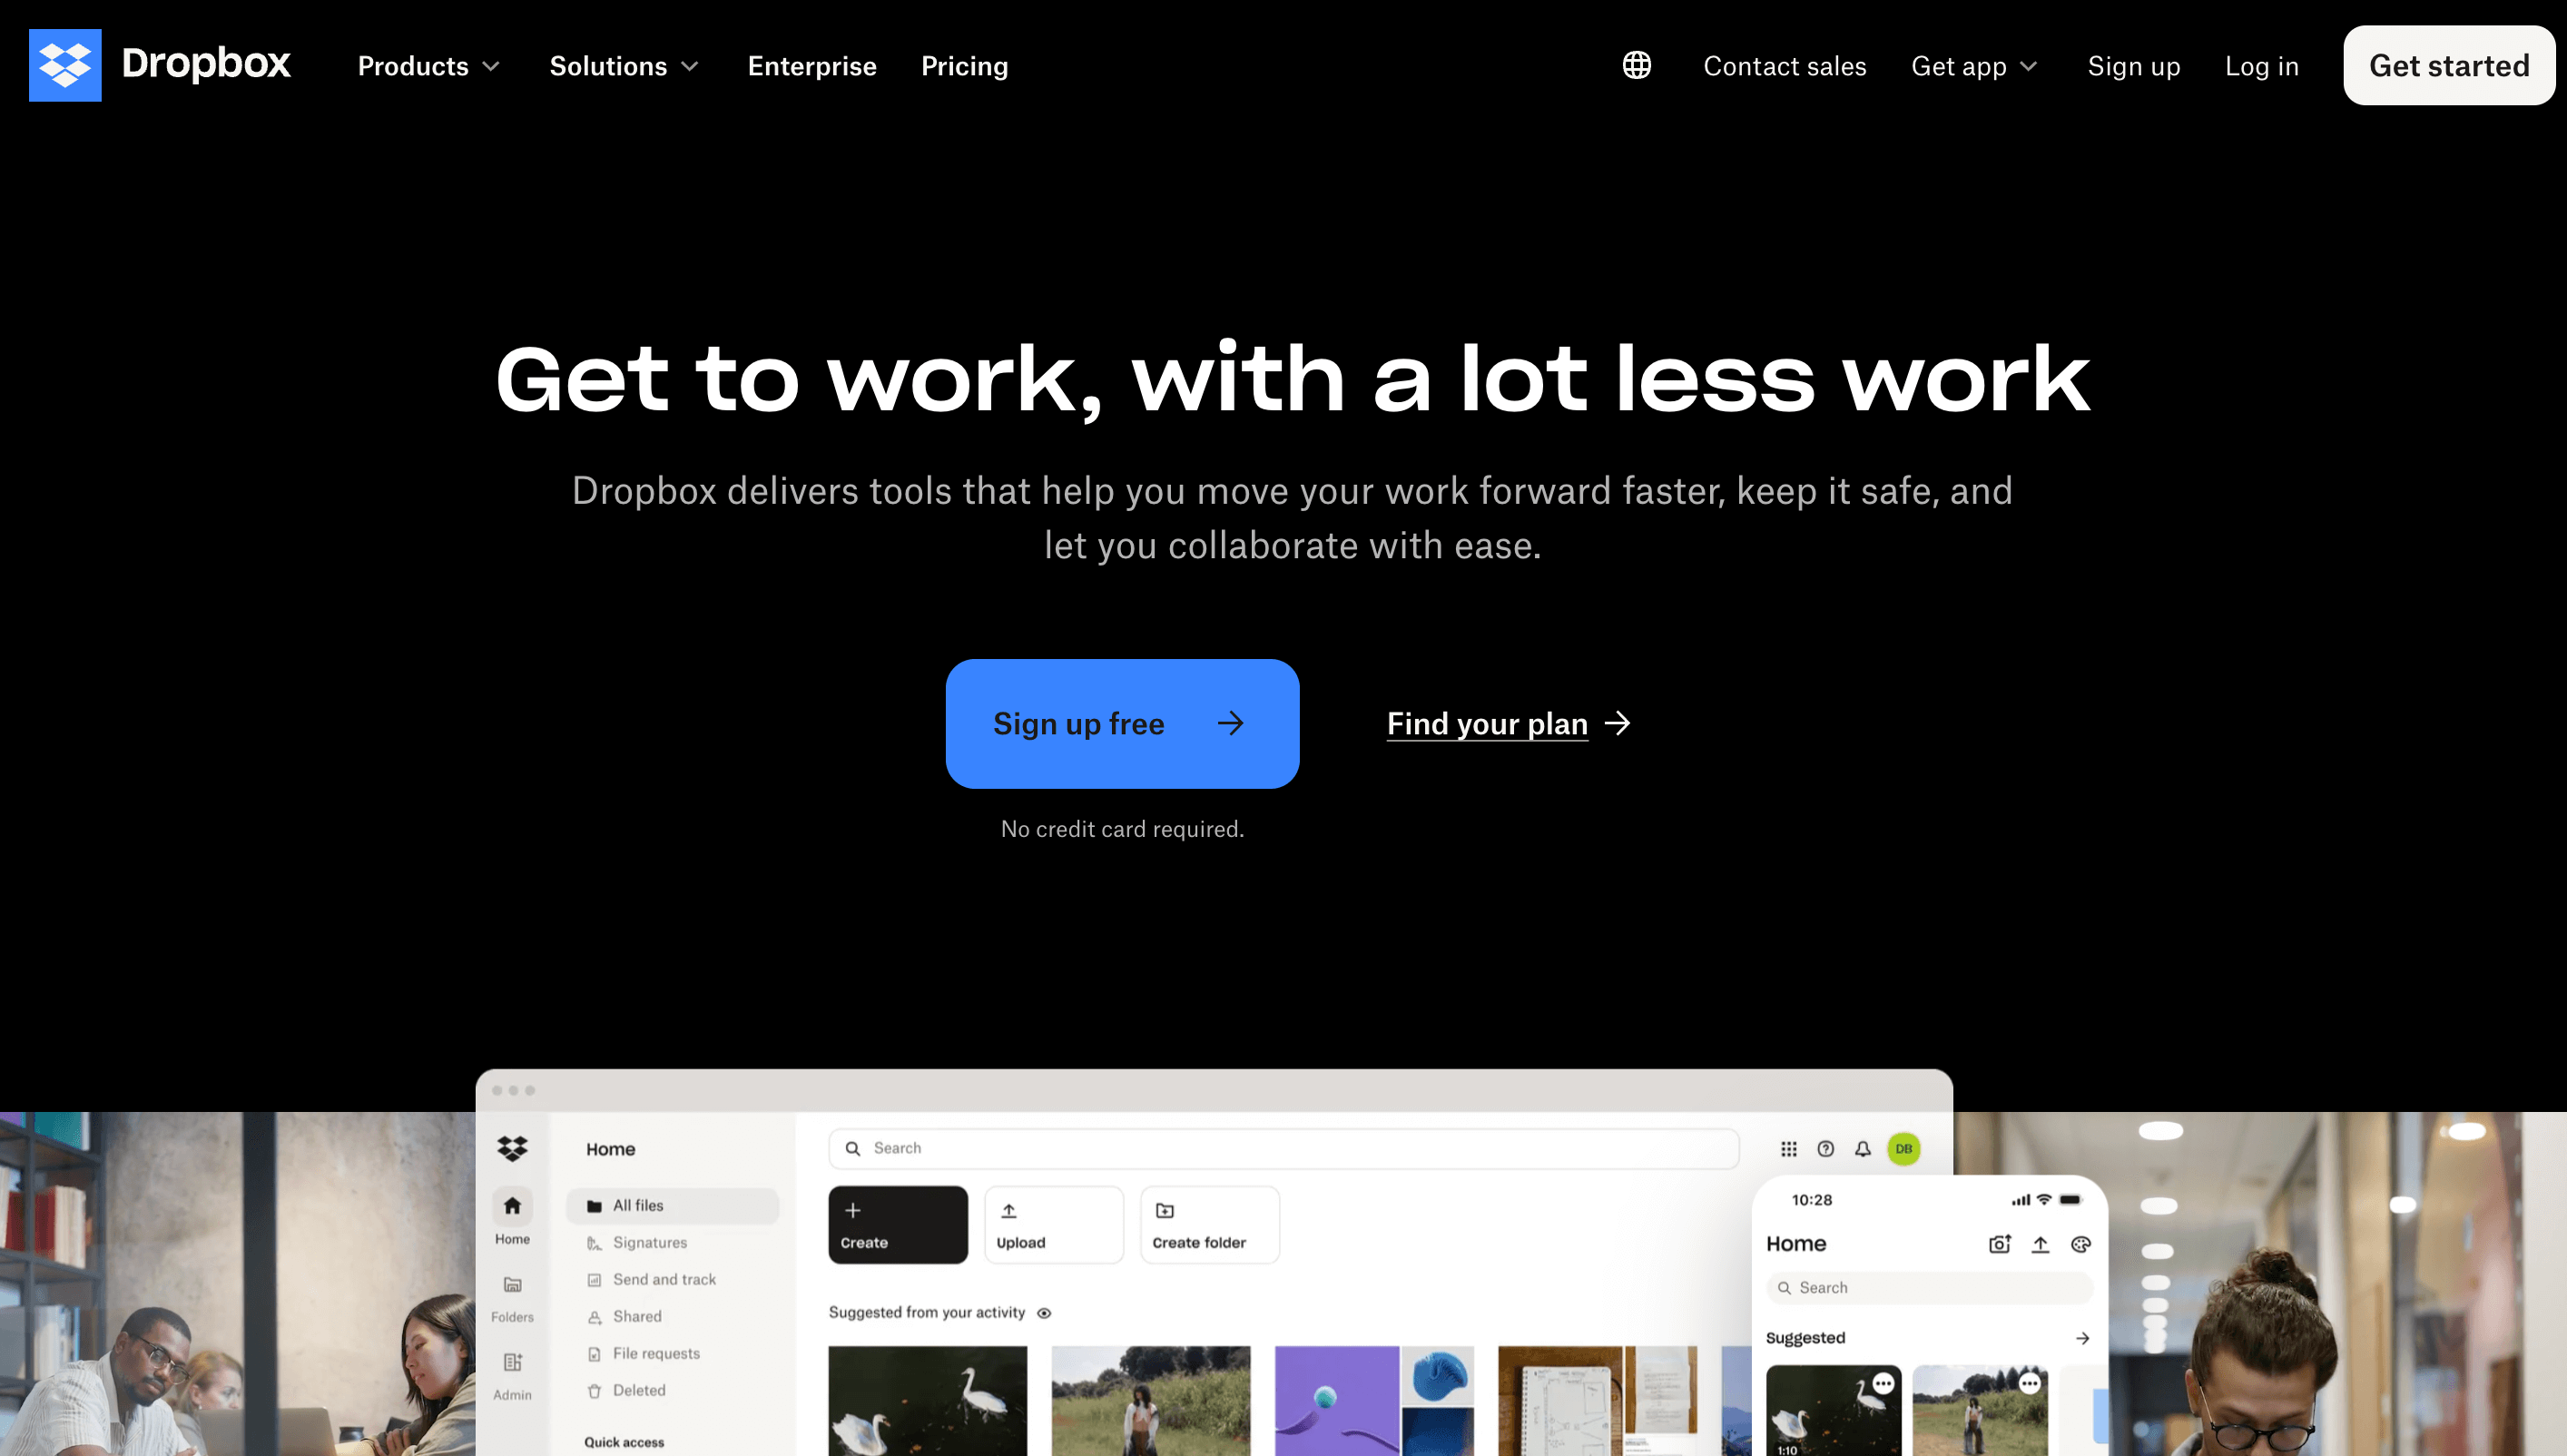Click the notifications bell icon
Viewport: 2567px width, 1456px height.
point(1864,1147)
